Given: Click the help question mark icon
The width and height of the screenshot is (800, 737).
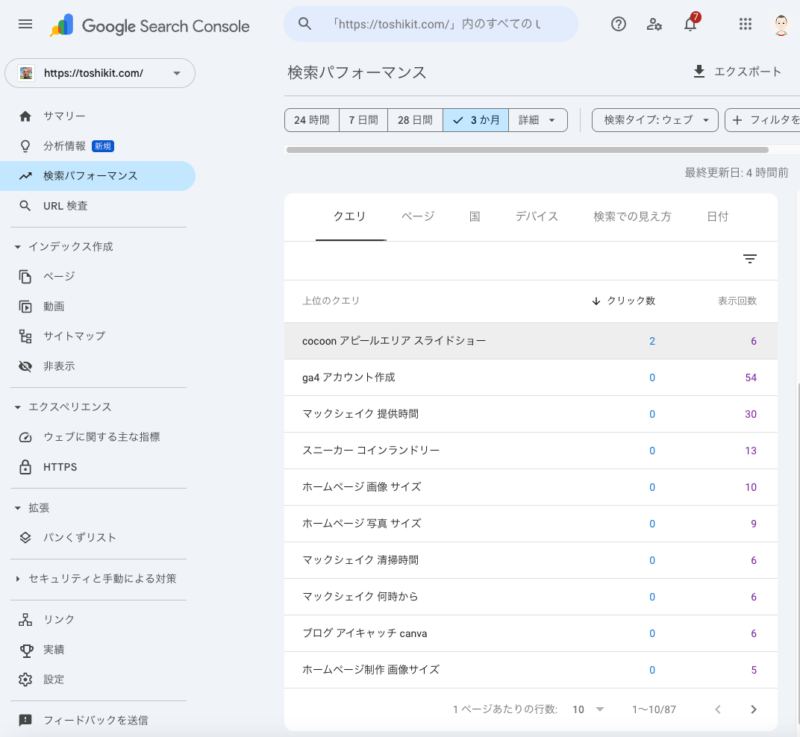Looking at the screenshot, I should (x=618, y=25).
